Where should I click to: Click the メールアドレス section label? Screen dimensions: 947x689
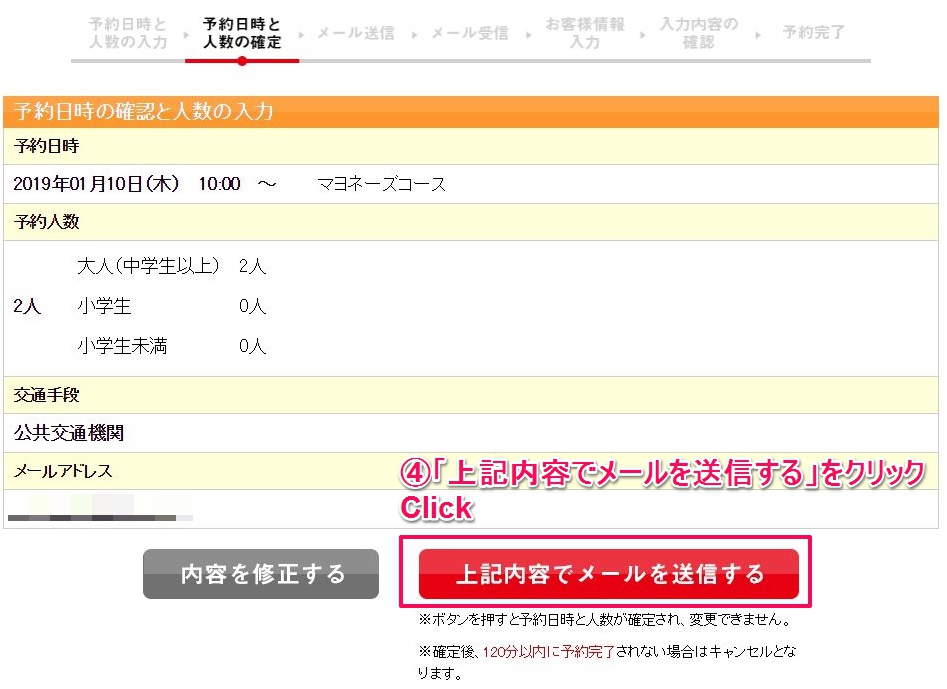pyautogui.click(x=63, y=471)
